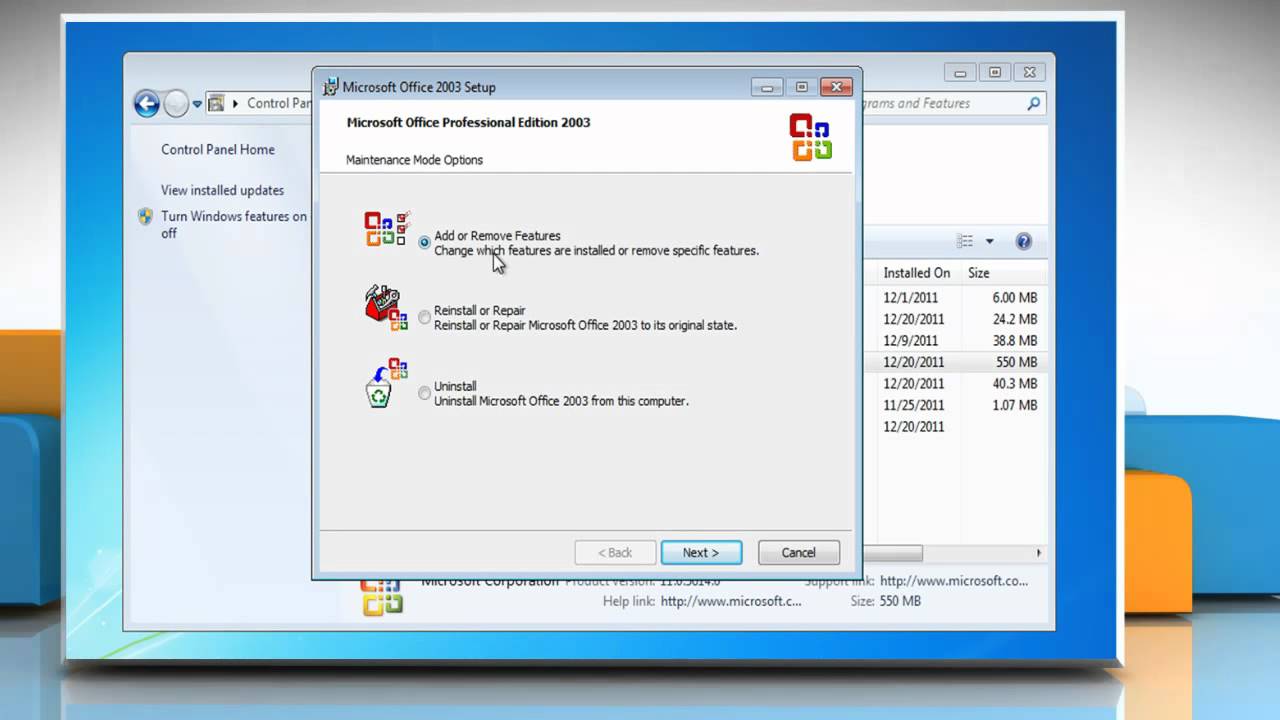The height and width of the screenshot is (720, 1280).
Task: Click the blue help icon
Action: 1023,241
